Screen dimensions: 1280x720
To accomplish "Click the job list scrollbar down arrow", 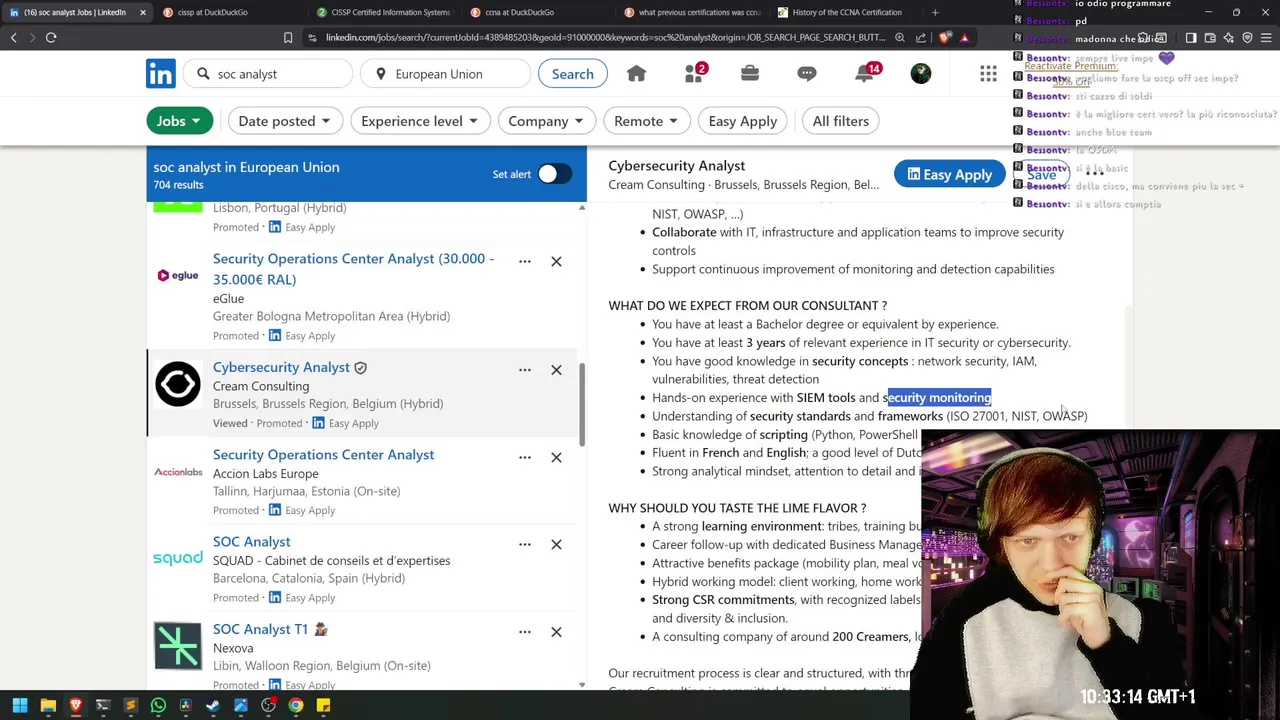I will pyautogui.click(x=582, y=685).
